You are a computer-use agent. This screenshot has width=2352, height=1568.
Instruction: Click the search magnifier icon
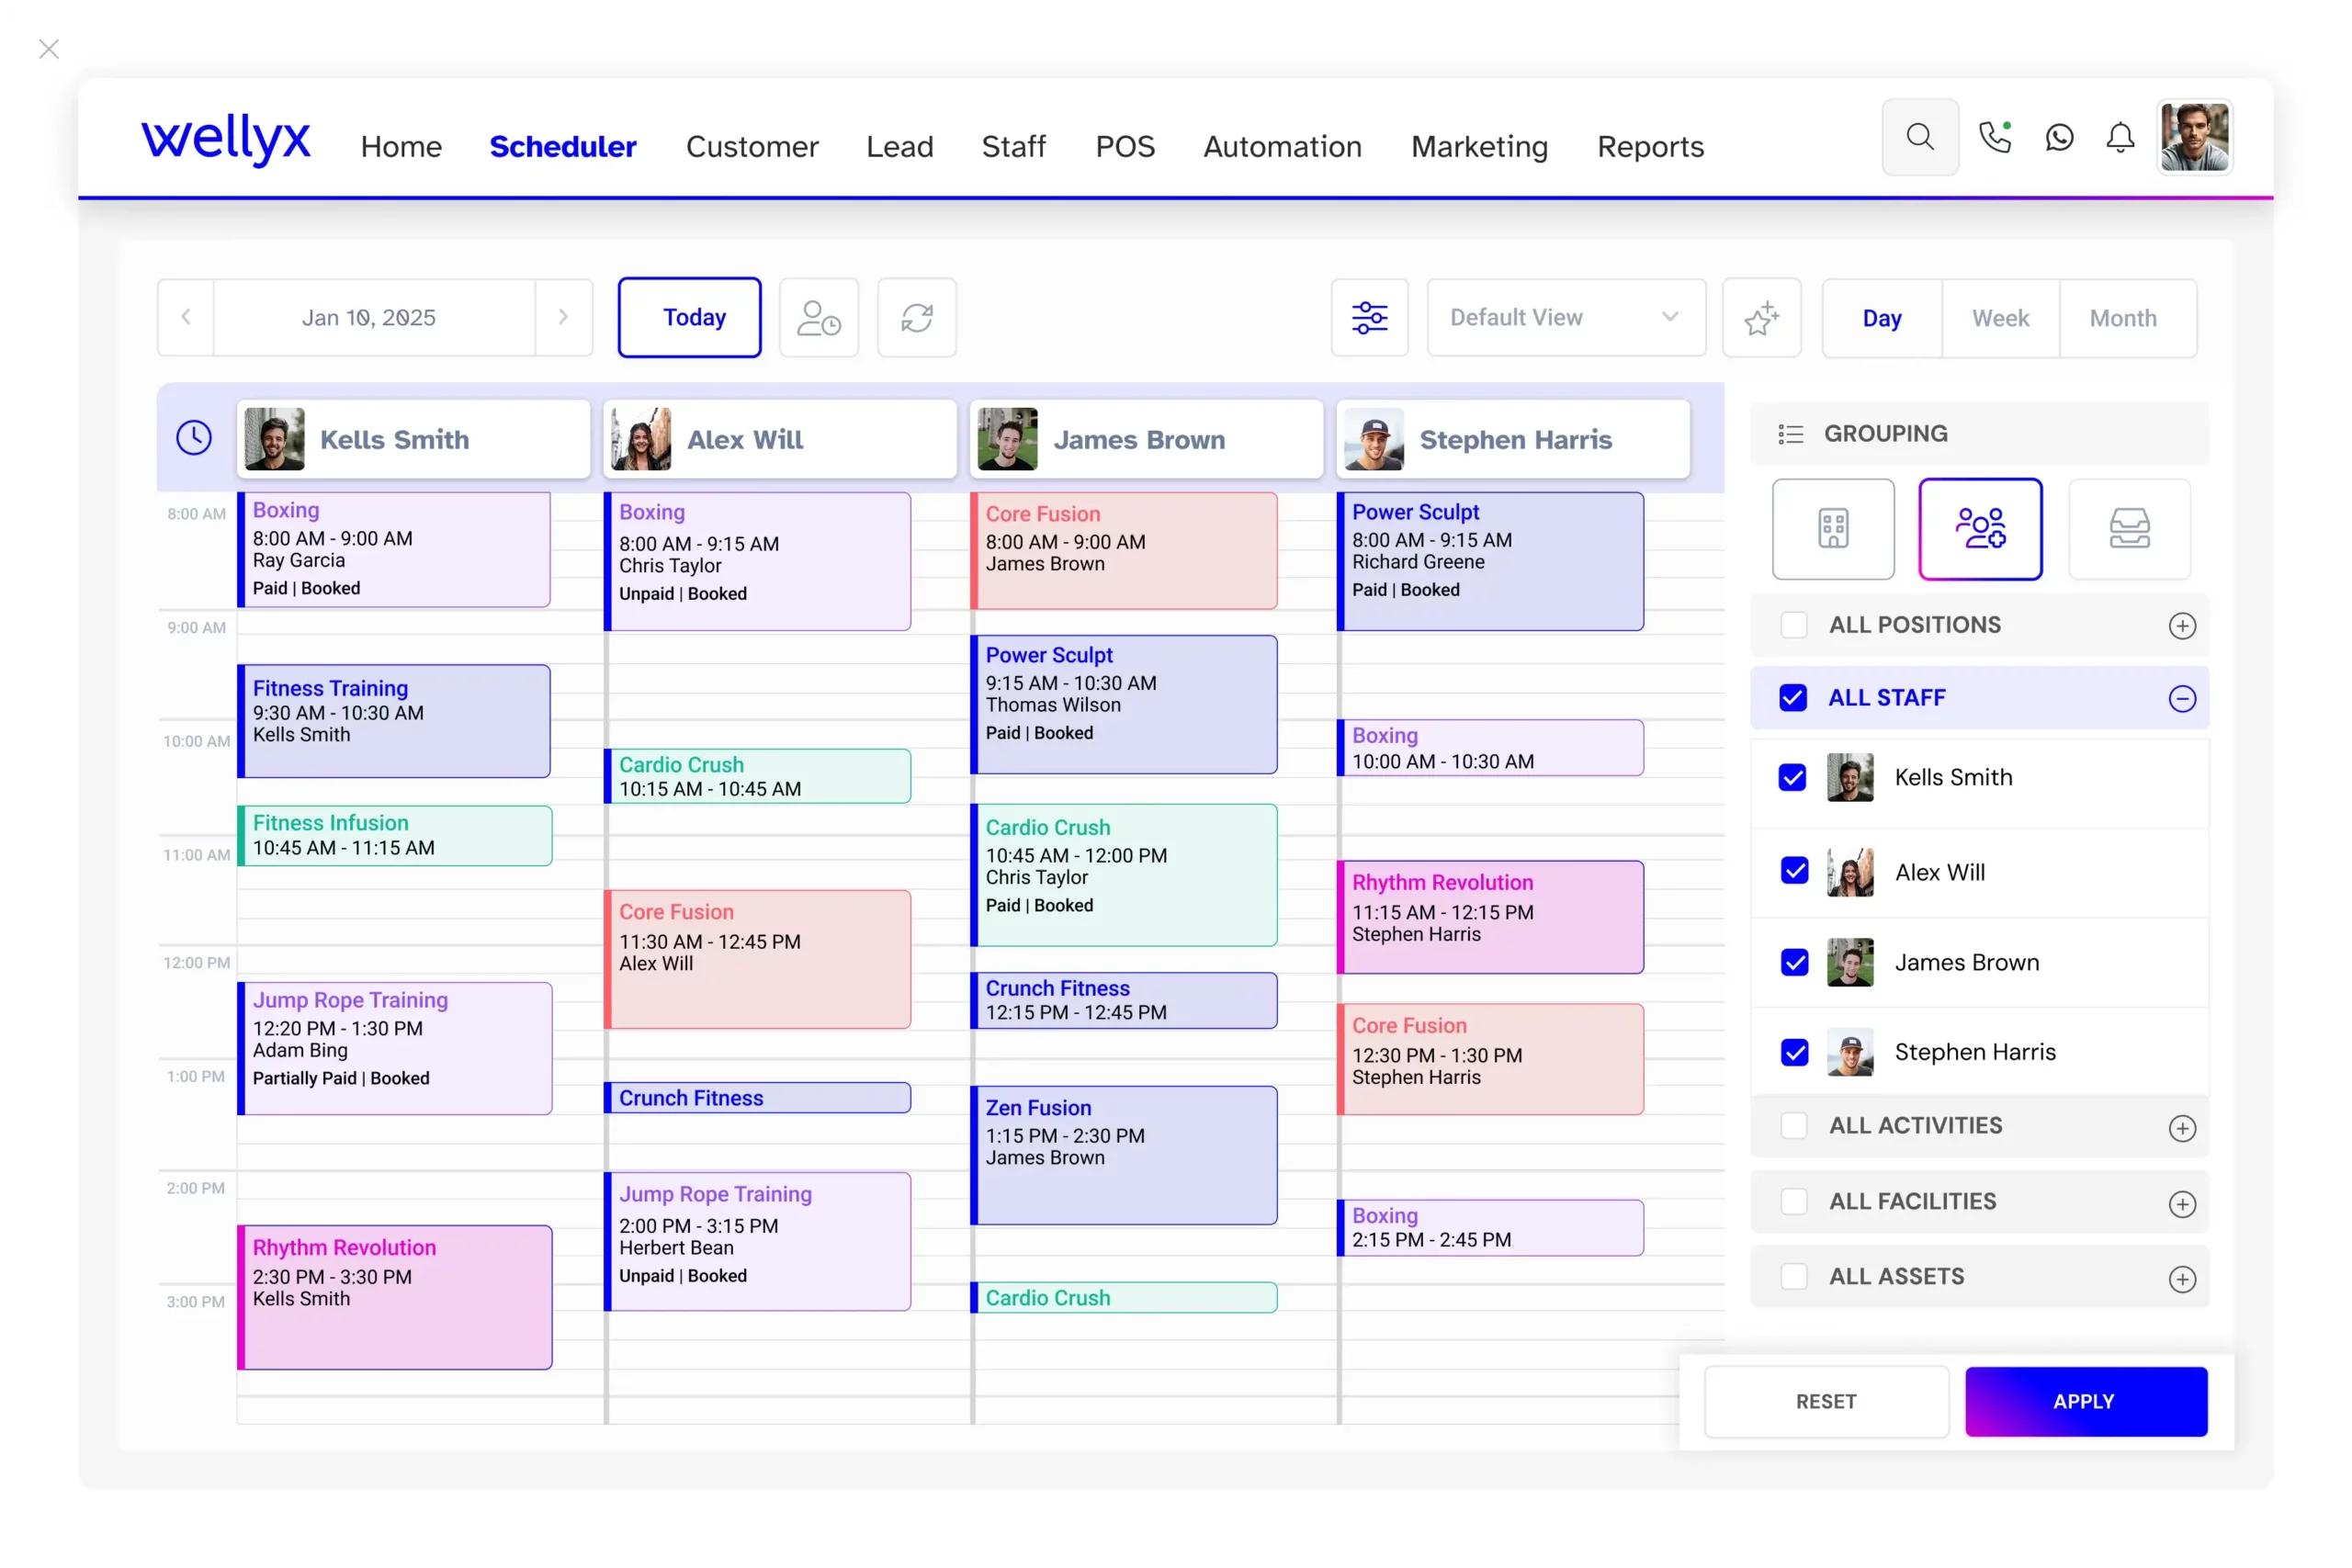point(1919,137)
